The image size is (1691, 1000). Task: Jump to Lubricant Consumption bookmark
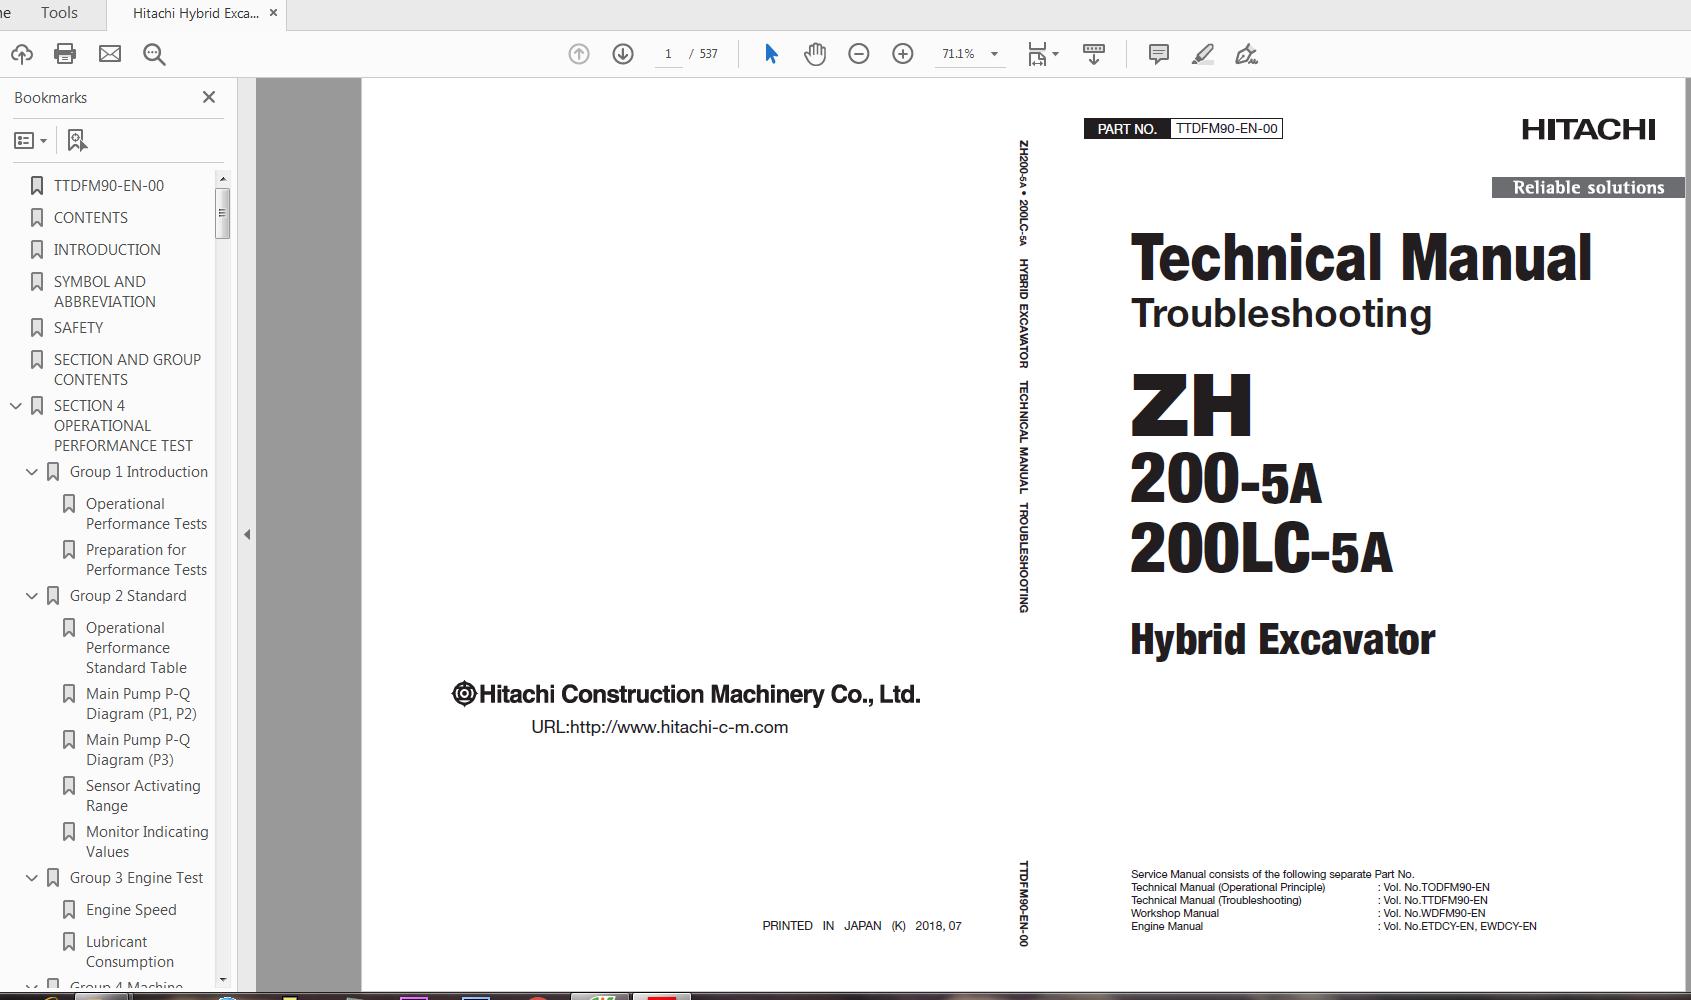(x=130, y=952)
